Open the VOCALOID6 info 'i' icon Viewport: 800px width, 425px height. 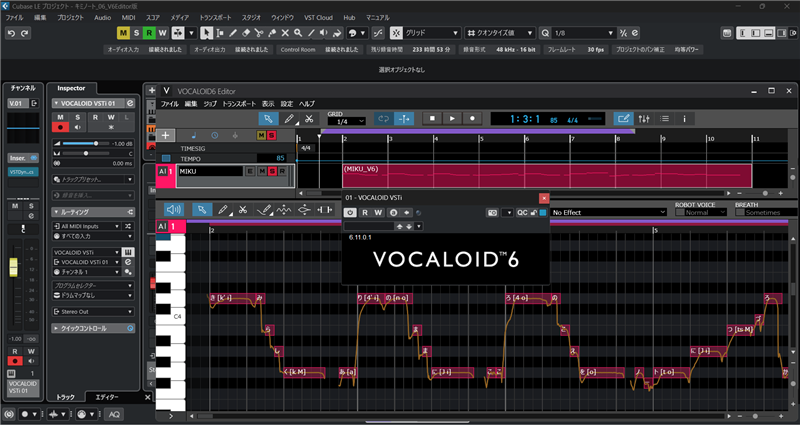(x=684, y=119)
